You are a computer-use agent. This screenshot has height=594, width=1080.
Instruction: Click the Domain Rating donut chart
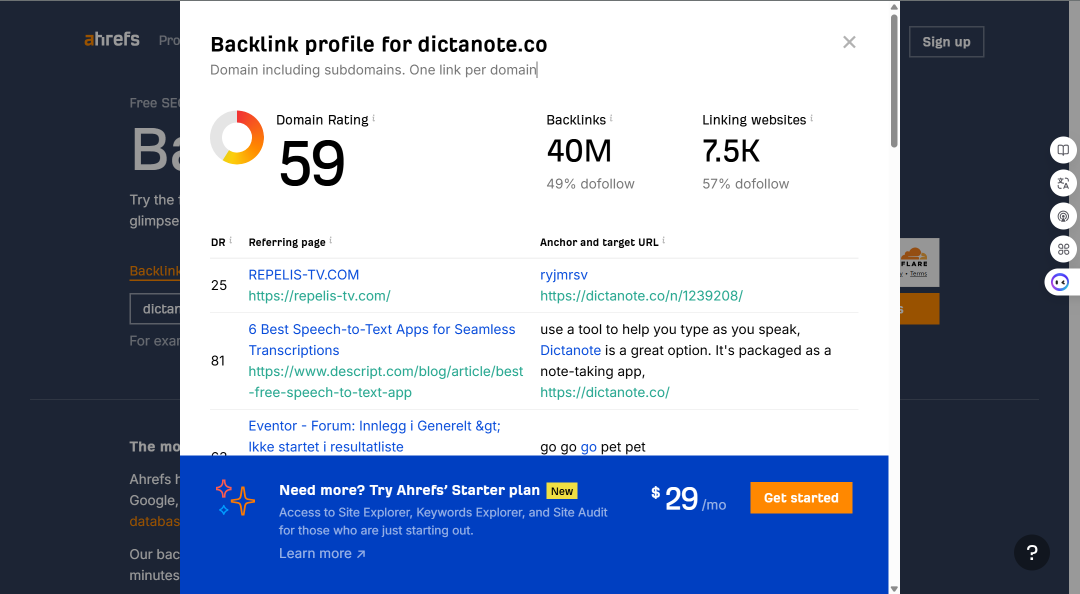237,137
